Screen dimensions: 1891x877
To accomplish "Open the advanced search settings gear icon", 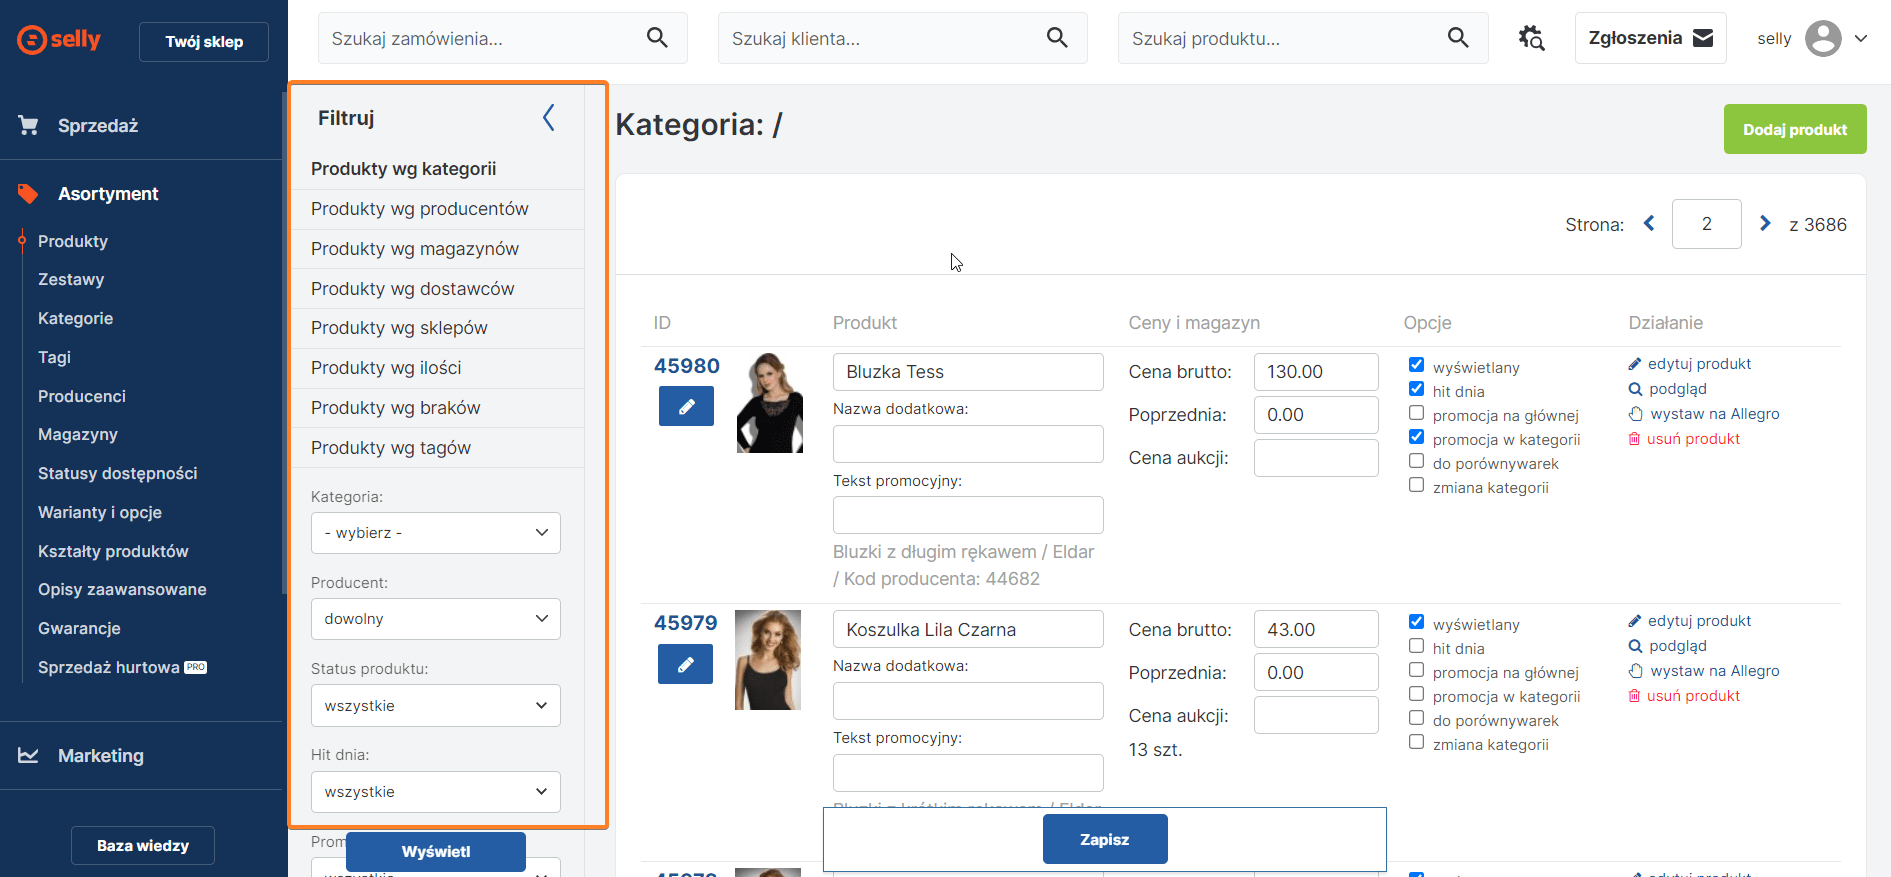I will click(x=1531, y=38).
